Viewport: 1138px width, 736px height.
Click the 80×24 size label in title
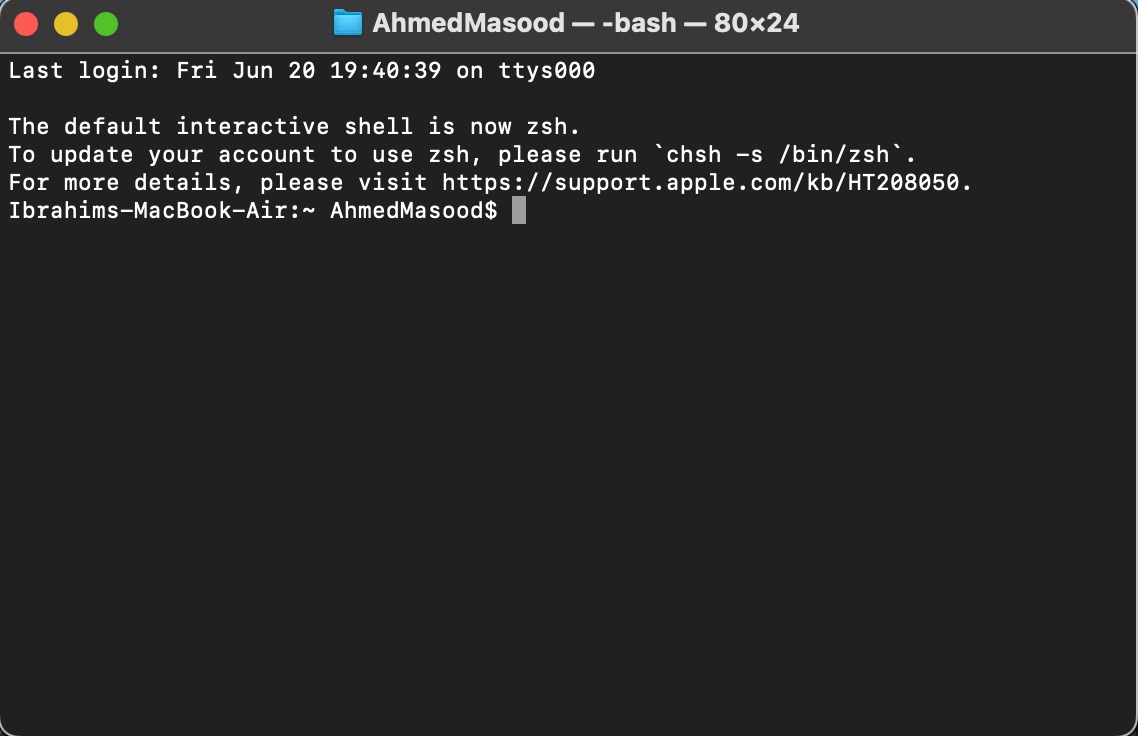(x=756, y=23)
